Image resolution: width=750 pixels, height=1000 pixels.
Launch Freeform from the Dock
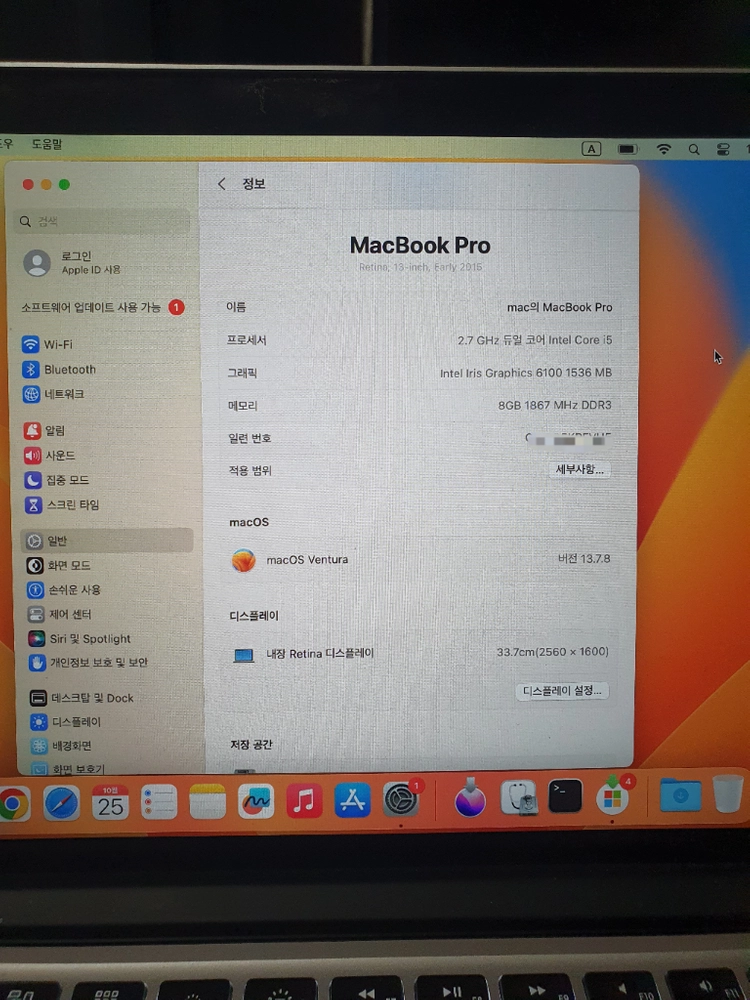(256, 800)
